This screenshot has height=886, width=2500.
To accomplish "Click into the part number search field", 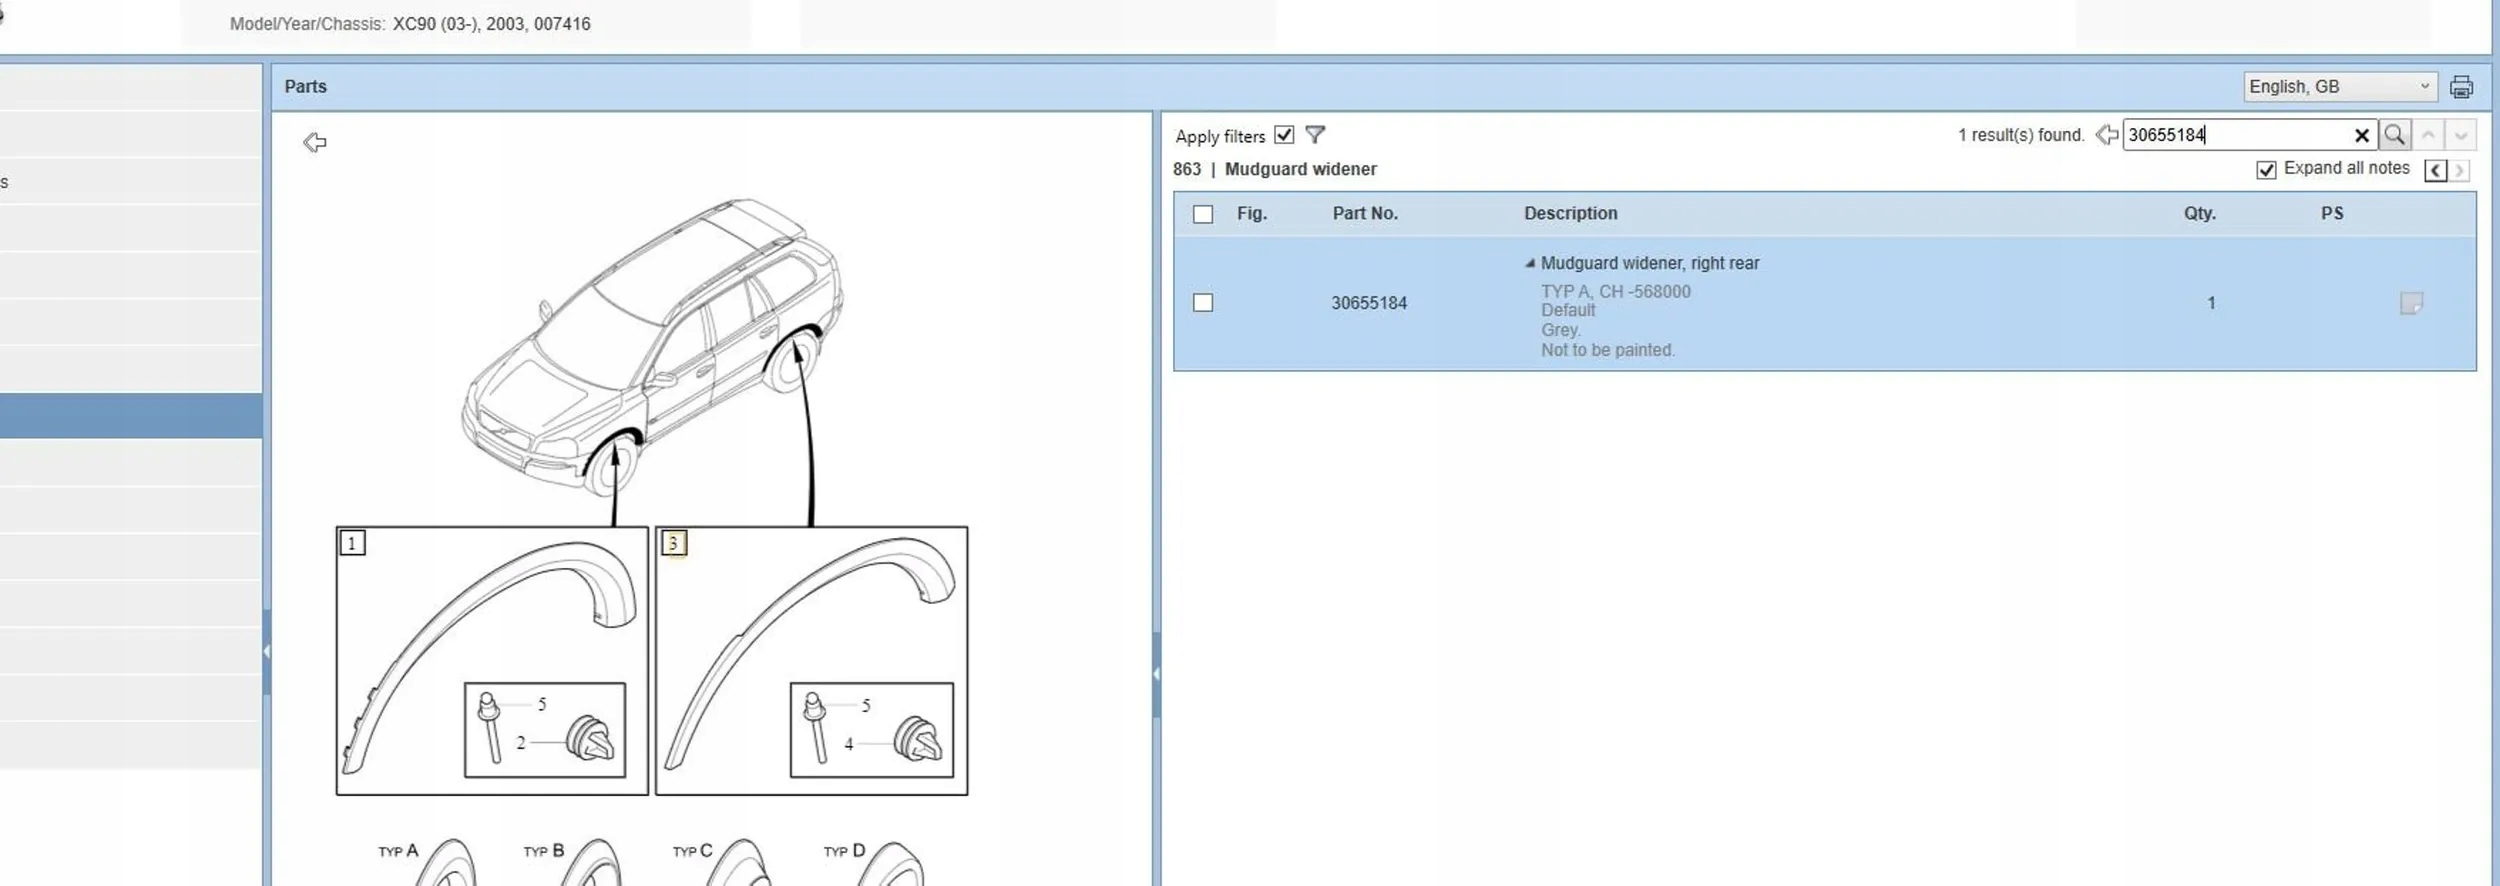I will pos(2236,135).
